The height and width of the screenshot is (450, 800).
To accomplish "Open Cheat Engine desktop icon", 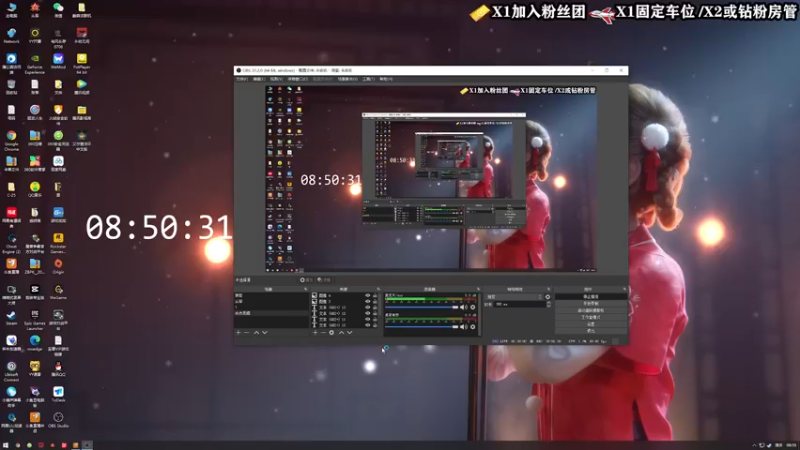I will tap(11, 242).
